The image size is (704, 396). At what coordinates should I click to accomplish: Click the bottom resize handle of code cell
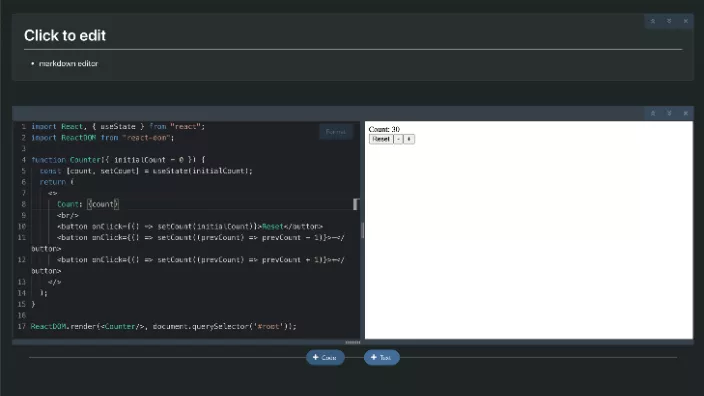pos(352,342)
